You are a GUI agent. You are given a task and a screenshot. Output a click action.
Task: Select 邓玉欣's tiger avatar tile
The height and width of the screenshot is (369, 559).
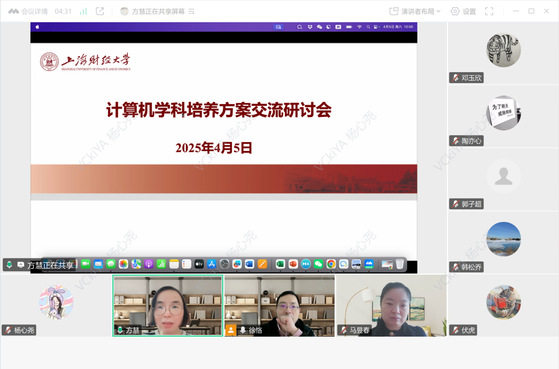[x=503, y=50]
